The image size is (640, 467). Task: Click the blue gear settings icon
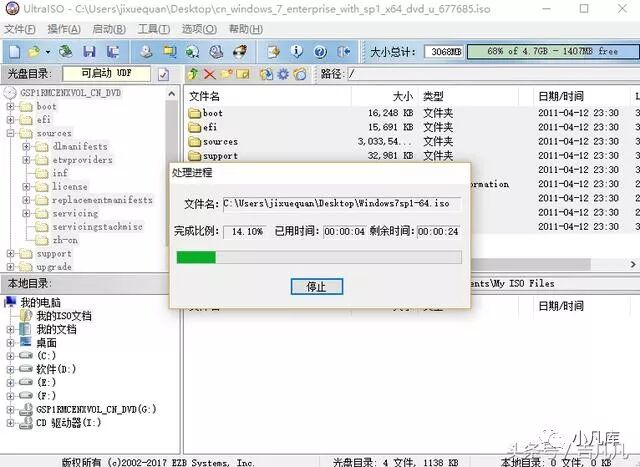coord(283,74)
